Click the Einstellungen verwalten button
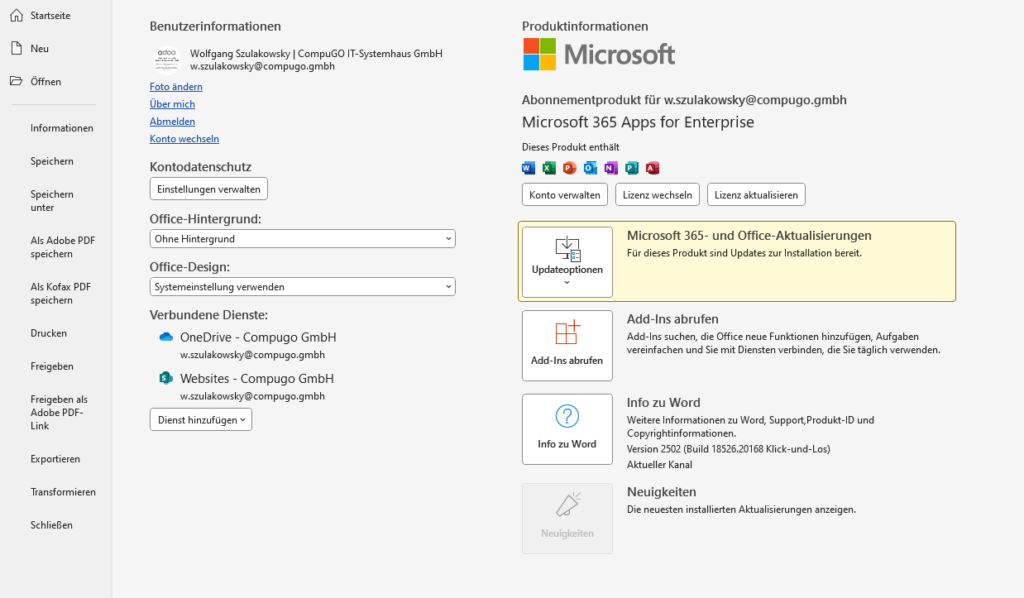Image resolution: width=1024 pixels, height=598 pixels. (x=208, y=189)
